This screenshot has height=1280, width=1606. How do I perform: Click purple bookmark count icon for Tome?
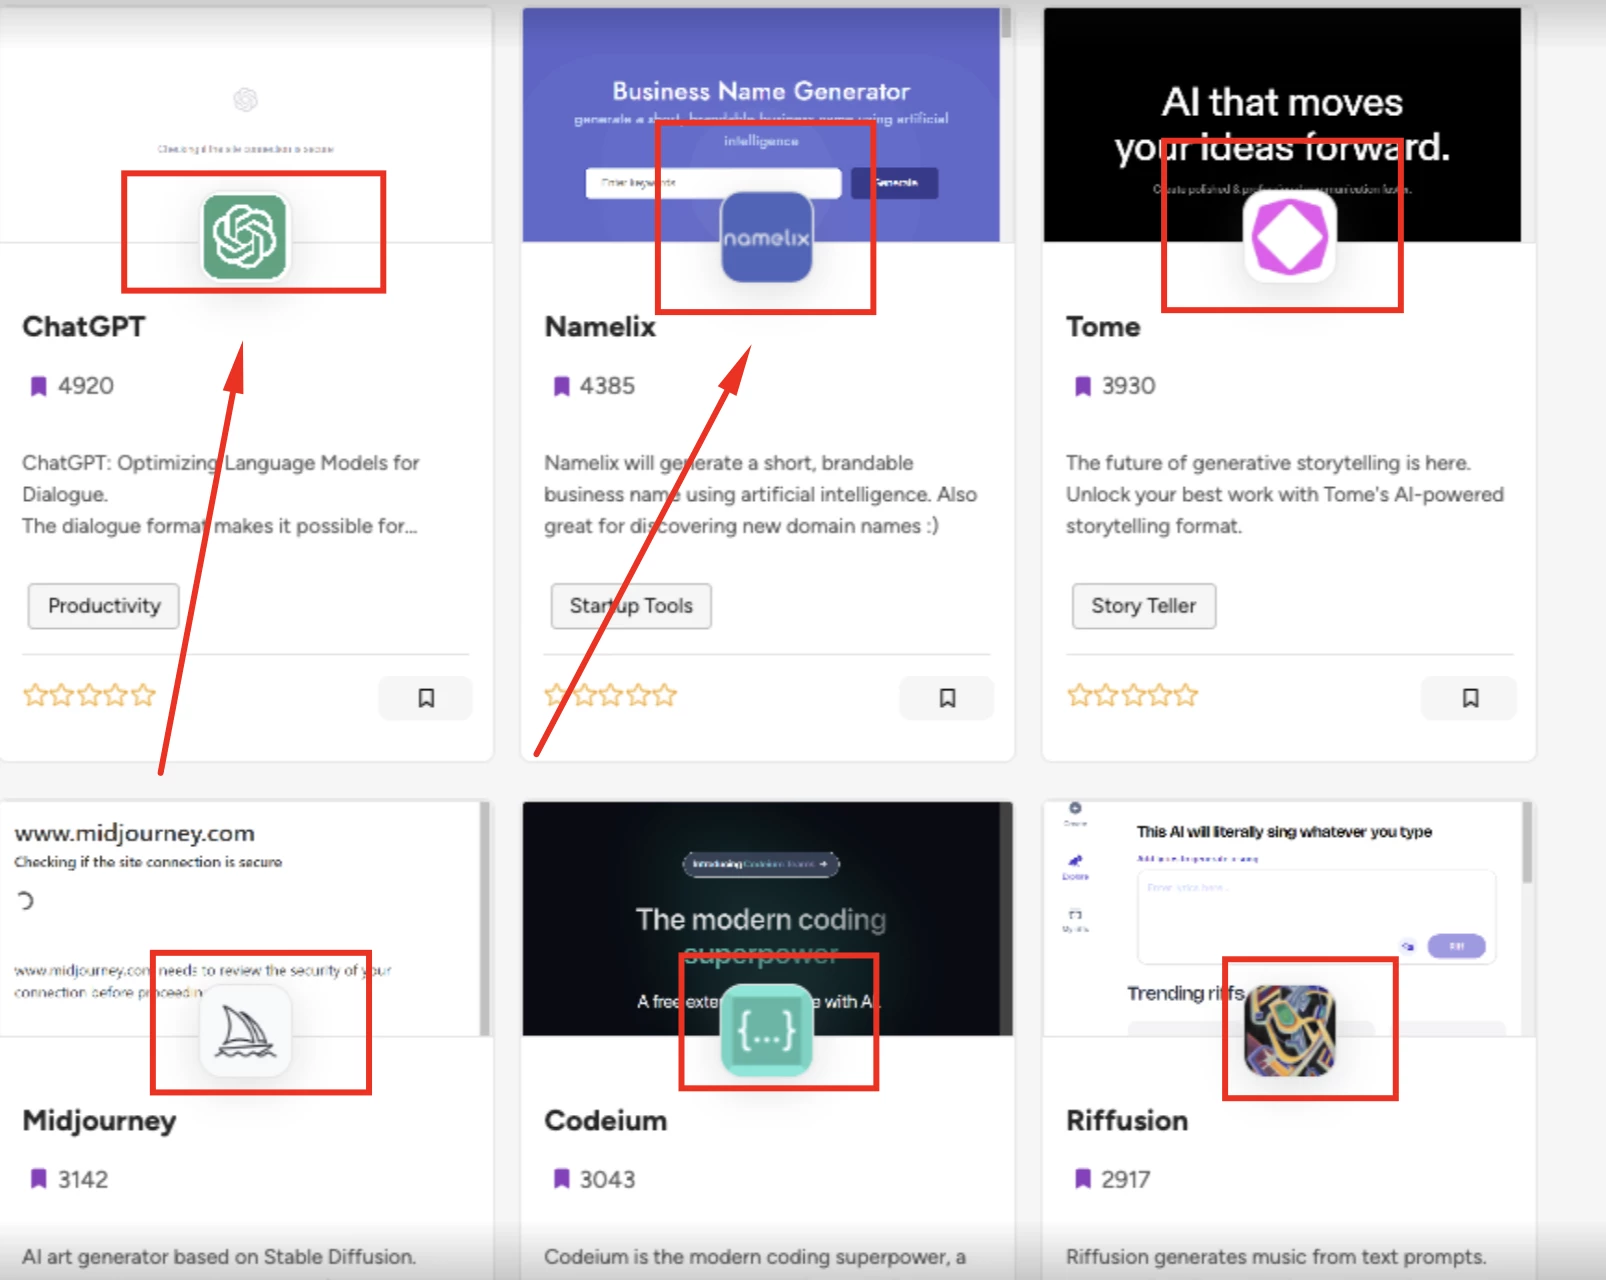(x=1082, y=386)
